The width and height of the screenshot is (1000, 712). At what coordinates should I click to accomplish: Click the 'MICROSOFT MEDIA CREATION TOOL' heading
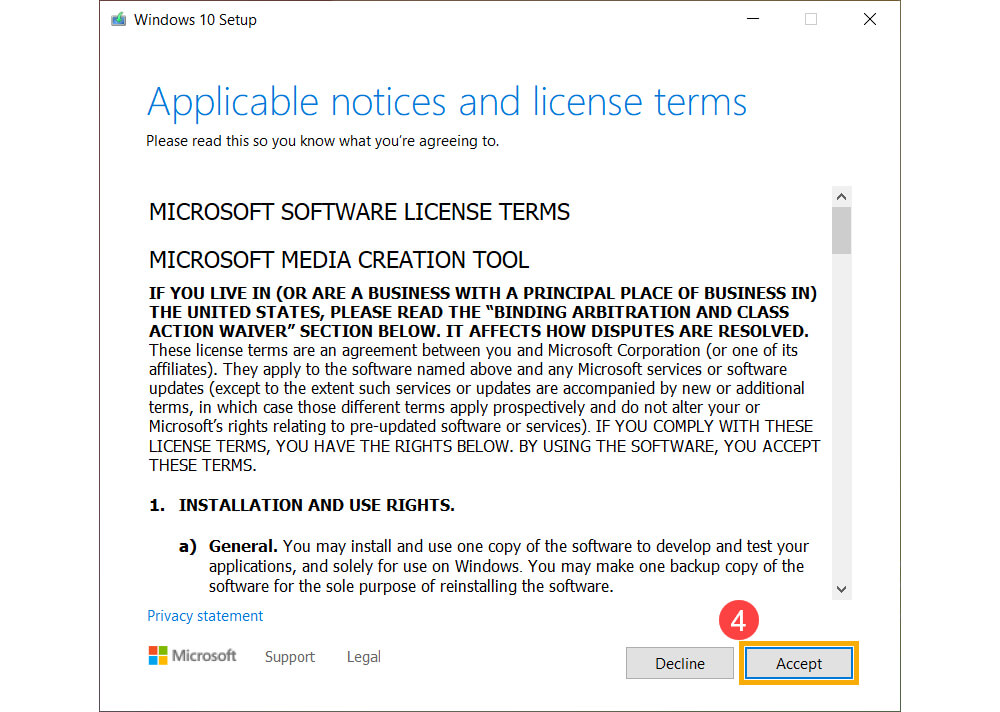[339, 260]
